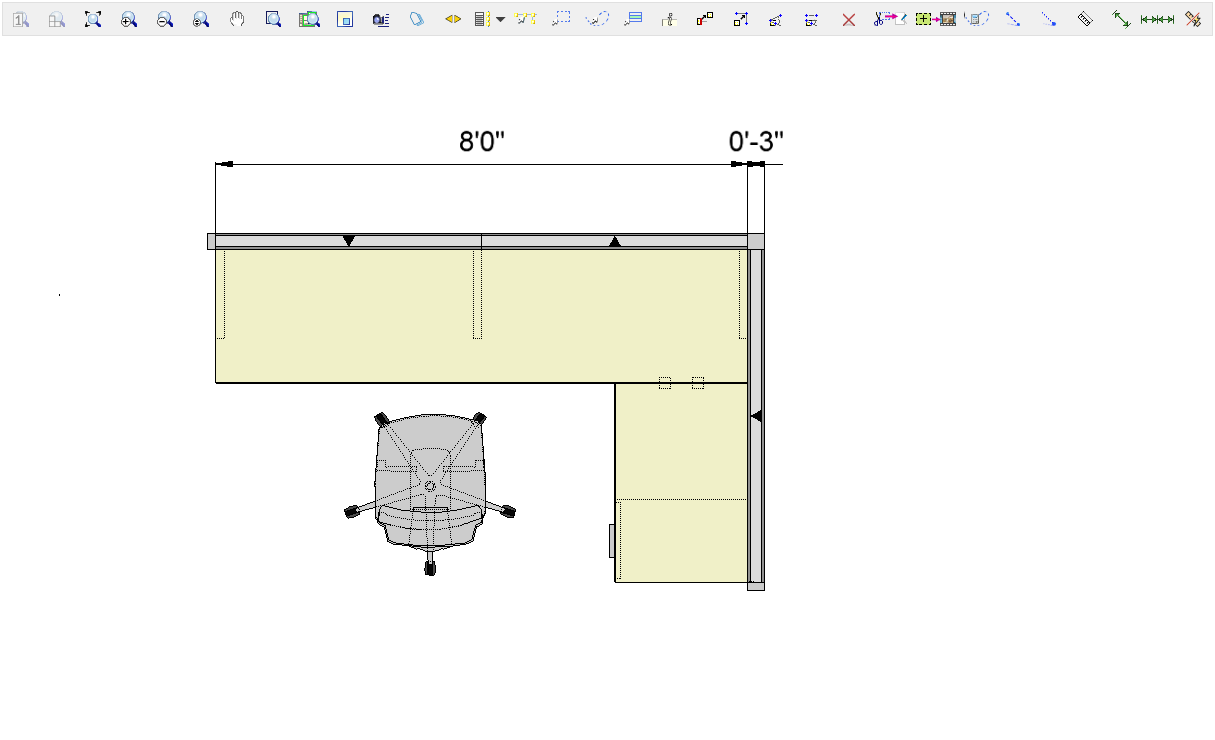The width and height of the screenshot is (1215, 740).
Task: Select the ruler measure tool
Action: click(x=1085, y=19)
